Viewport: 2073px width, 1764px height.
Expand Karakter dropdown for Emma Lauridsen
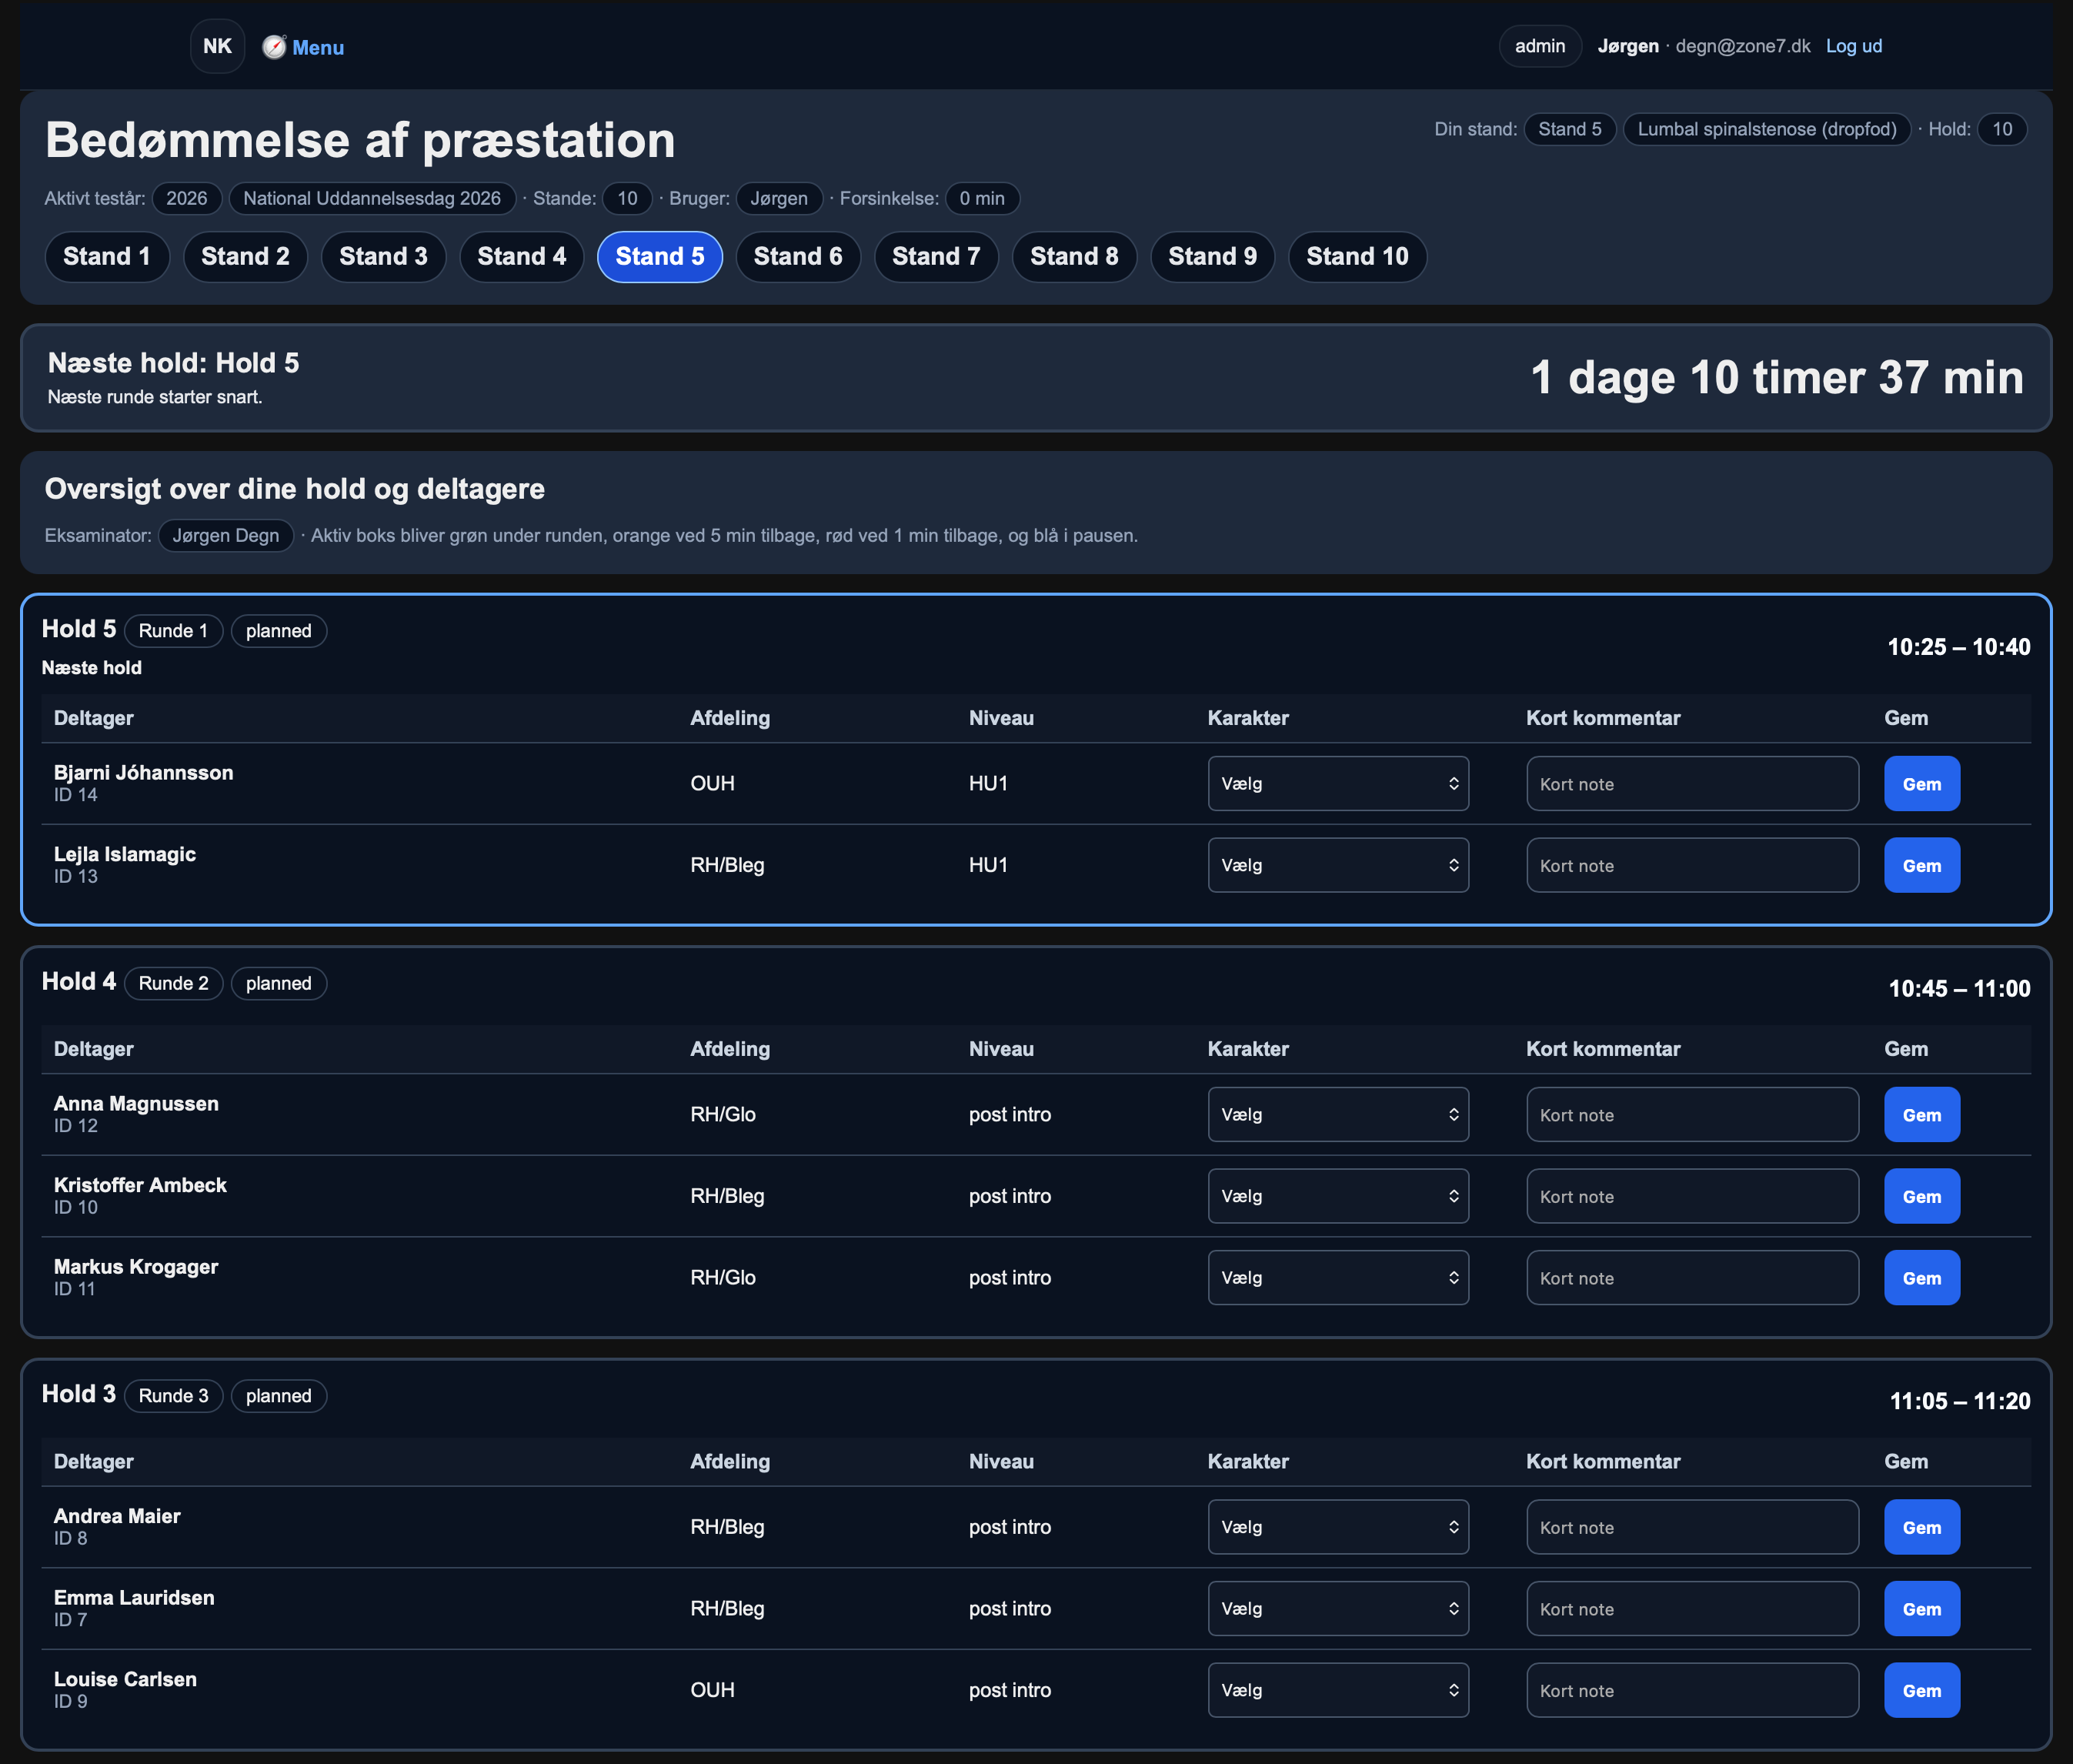click(1338, 1608)
